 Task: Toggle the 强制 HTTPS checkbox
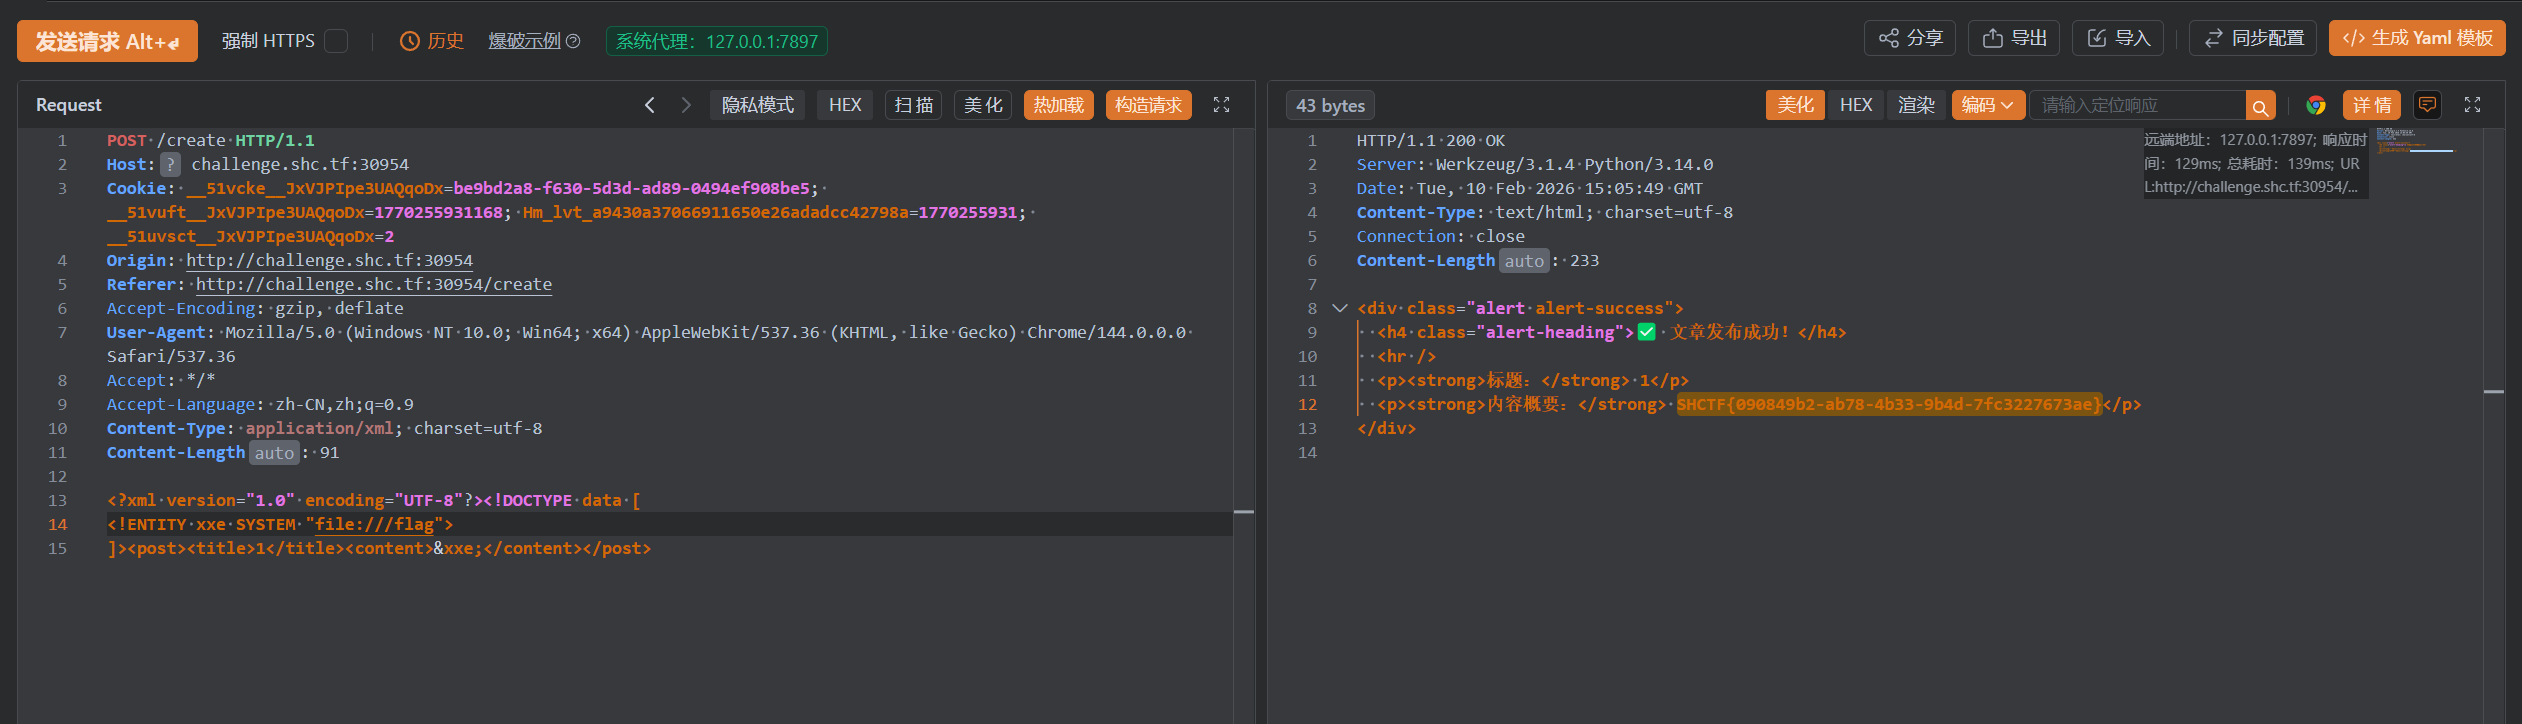(336, 41)
